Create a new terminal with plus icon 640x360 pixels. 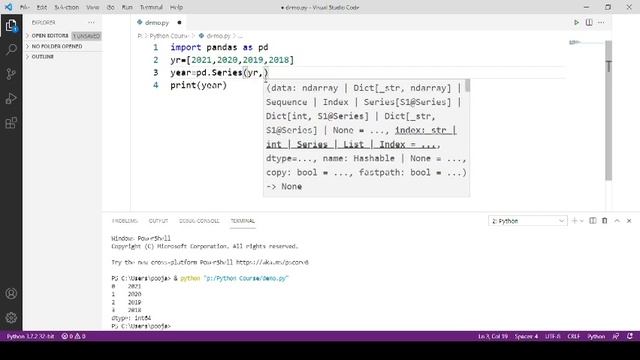click(x=574, y=221)
